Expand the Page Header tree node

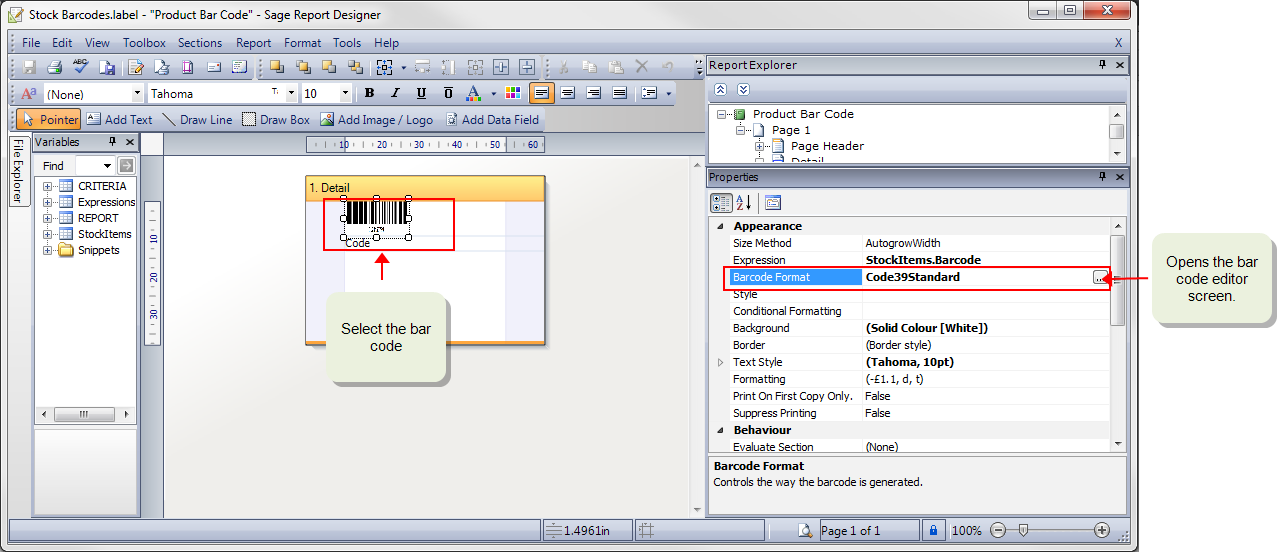760,146
